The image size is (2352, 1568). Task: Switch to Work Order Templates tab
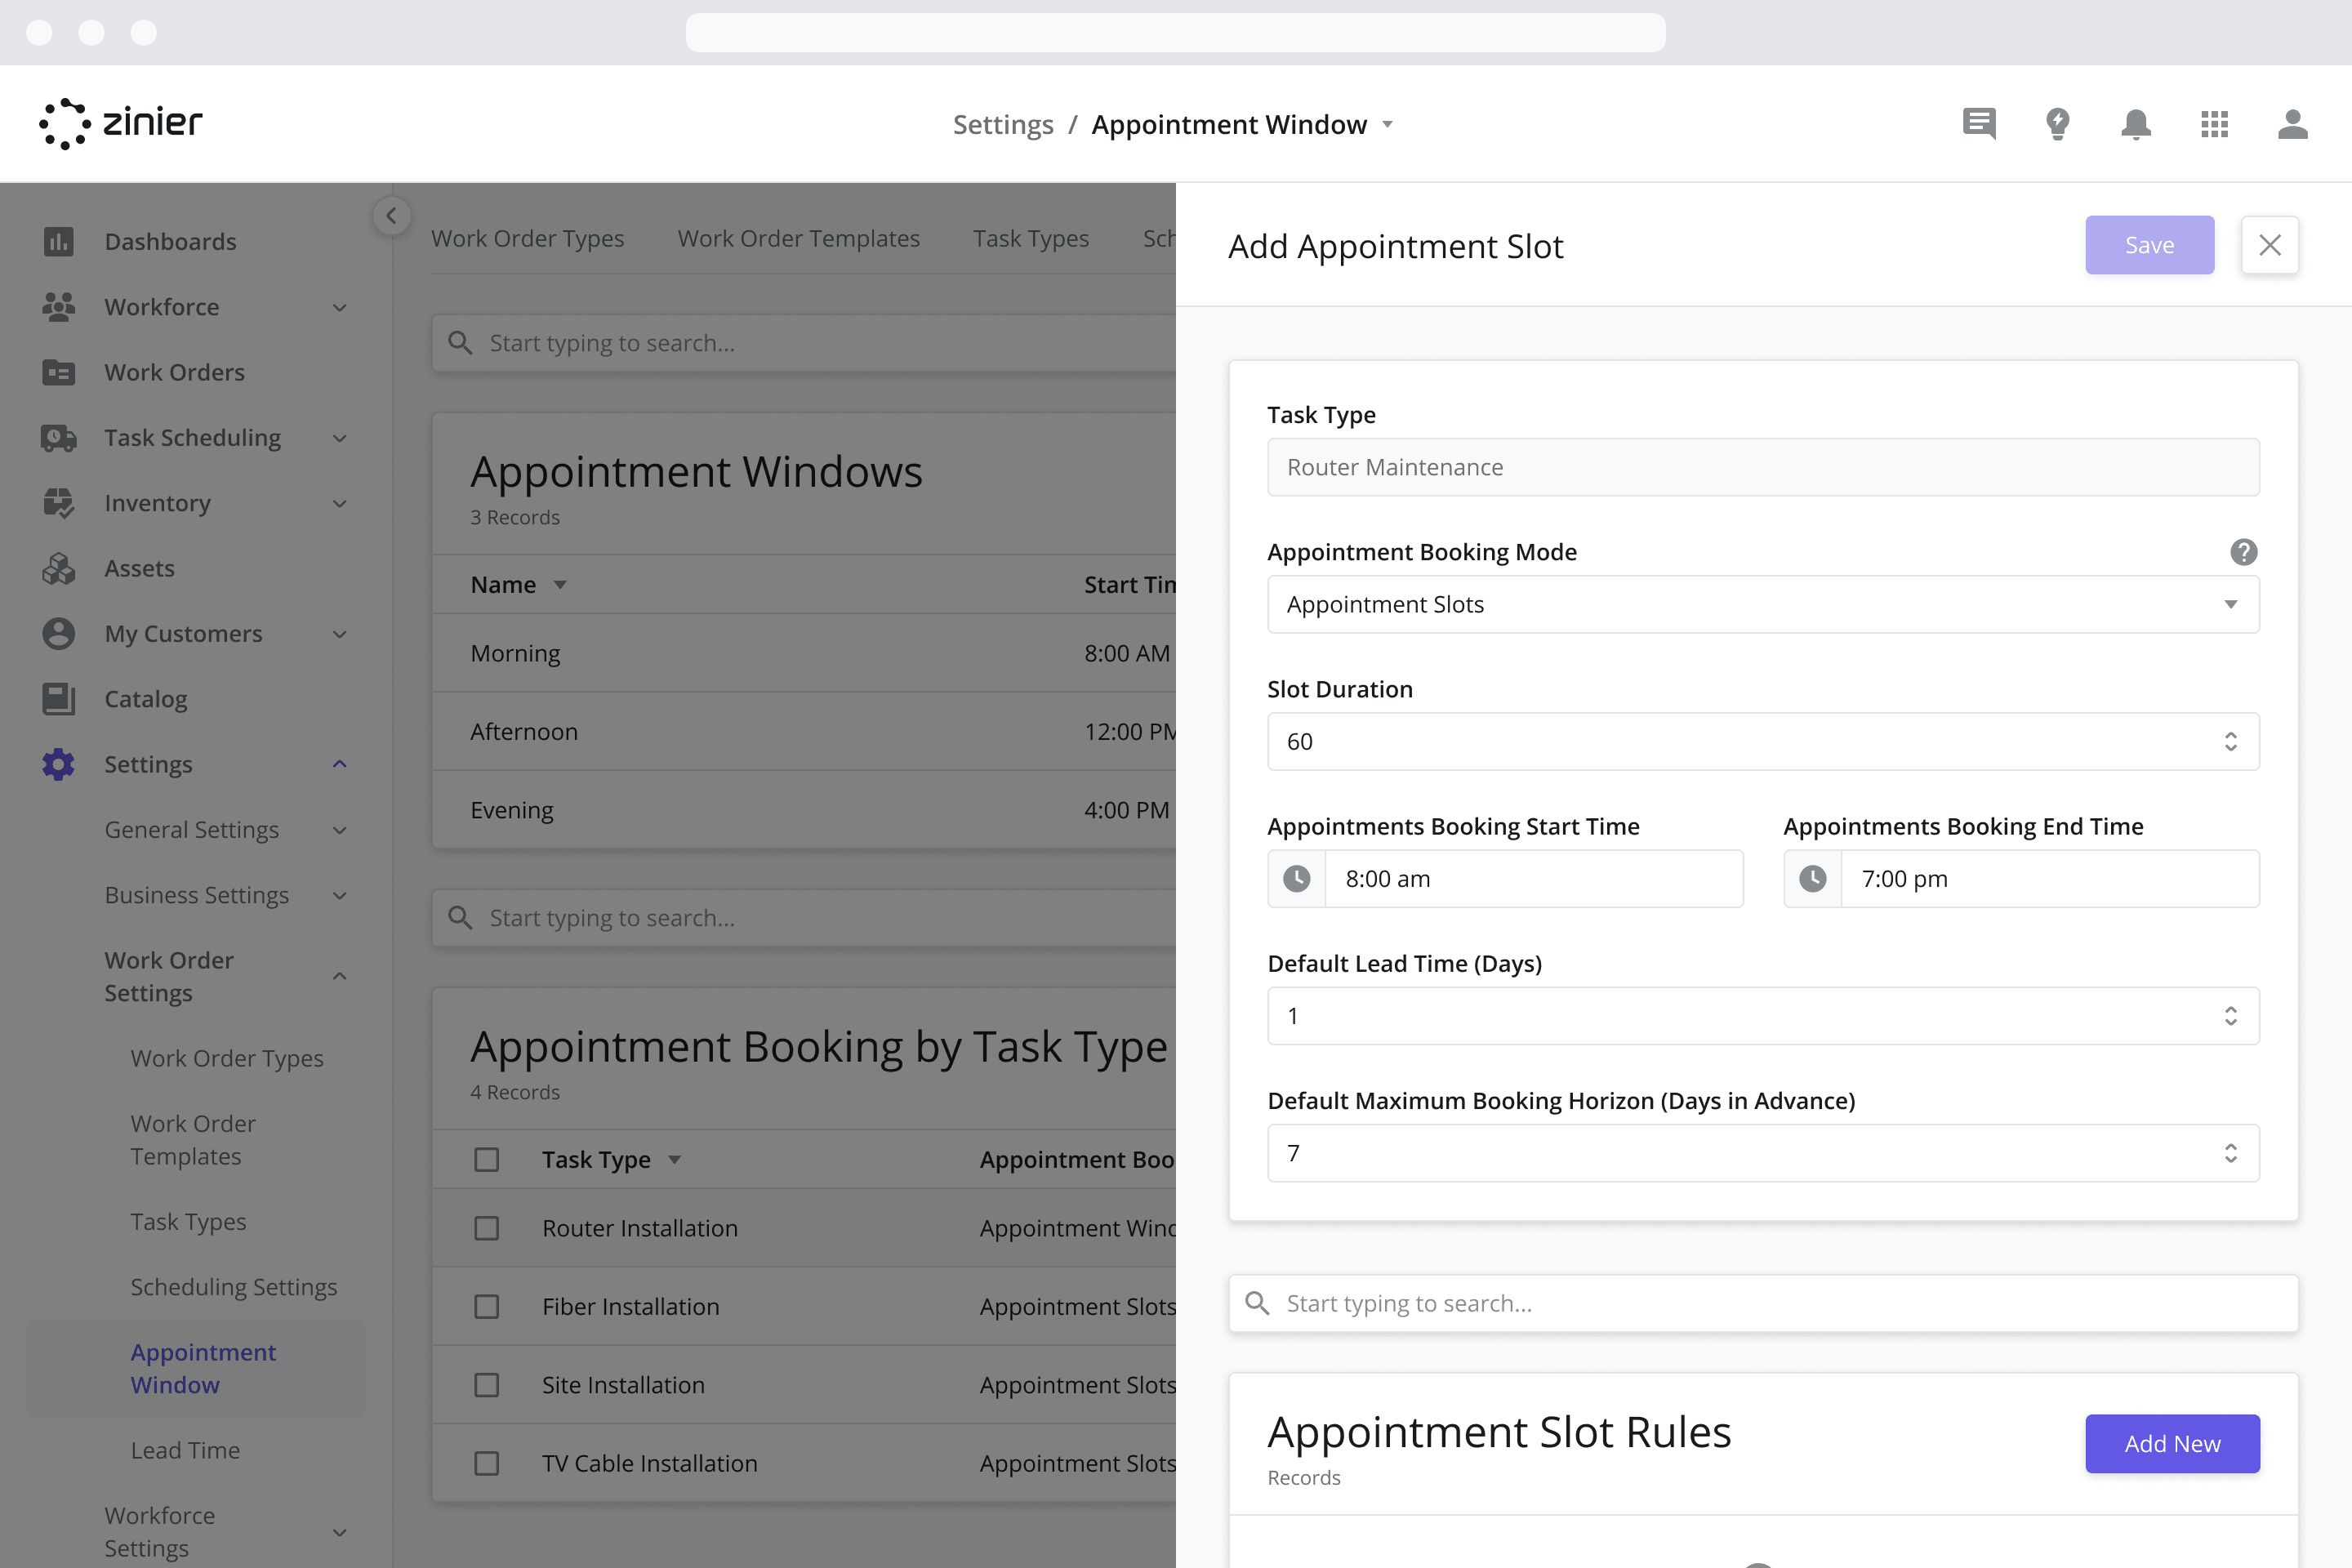[x=798, y=238]
